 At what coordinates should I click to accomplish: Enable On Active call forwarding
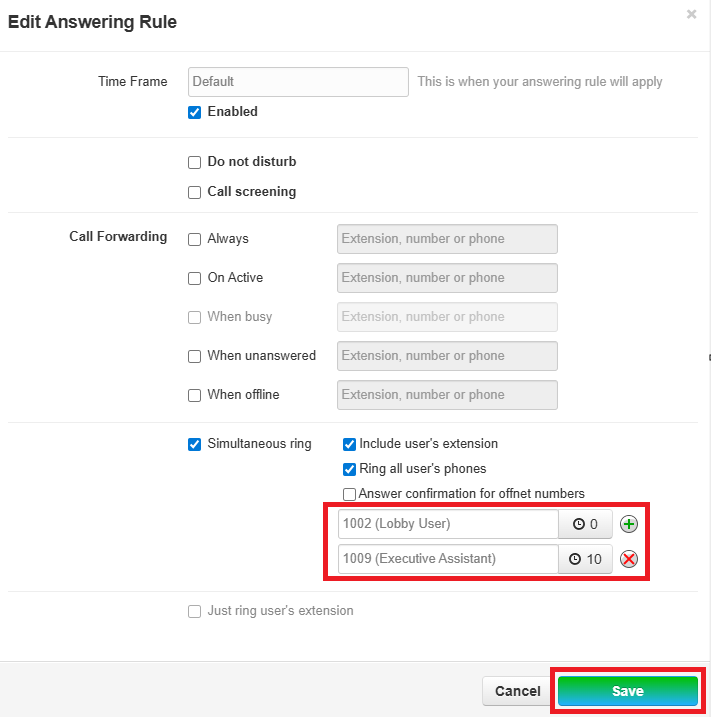pos(195,278)
